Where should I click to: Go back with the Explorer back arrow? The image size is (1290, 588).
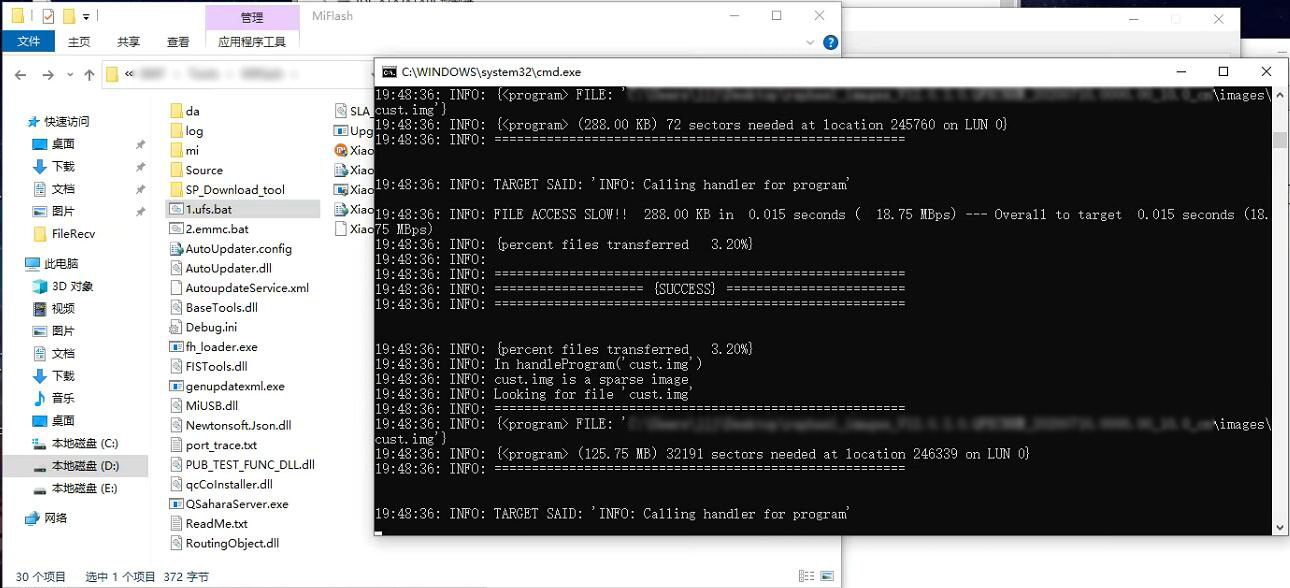coord(21,75)
